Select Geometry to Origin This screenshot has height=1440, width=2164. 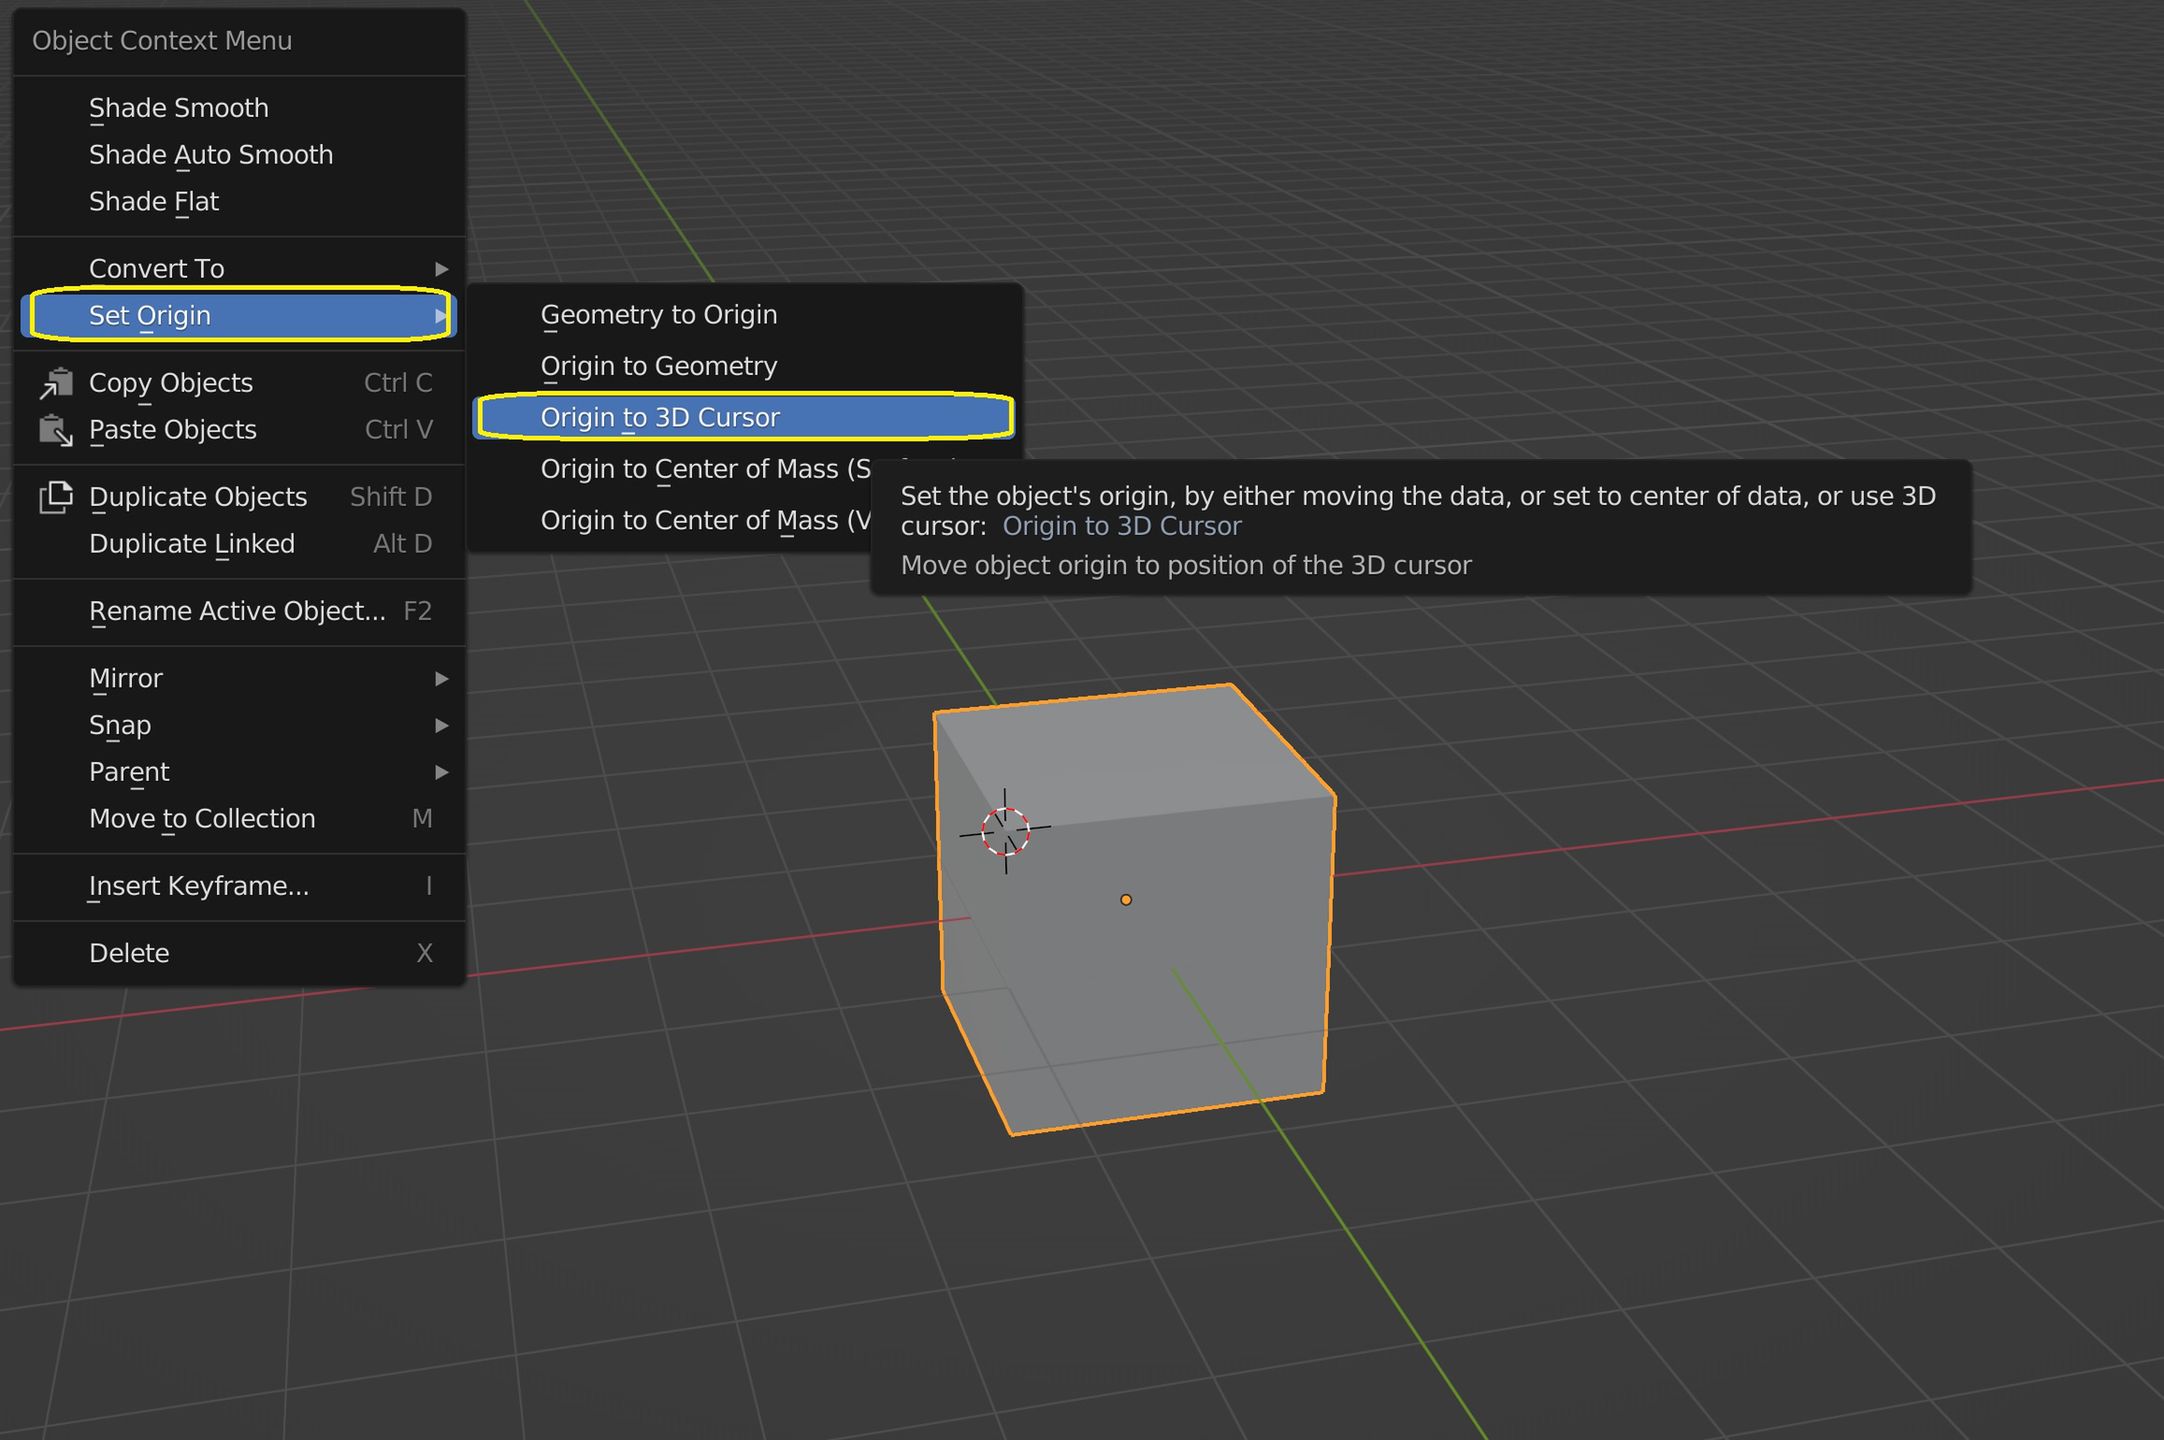pyautogui.click(x=658, y=314)
